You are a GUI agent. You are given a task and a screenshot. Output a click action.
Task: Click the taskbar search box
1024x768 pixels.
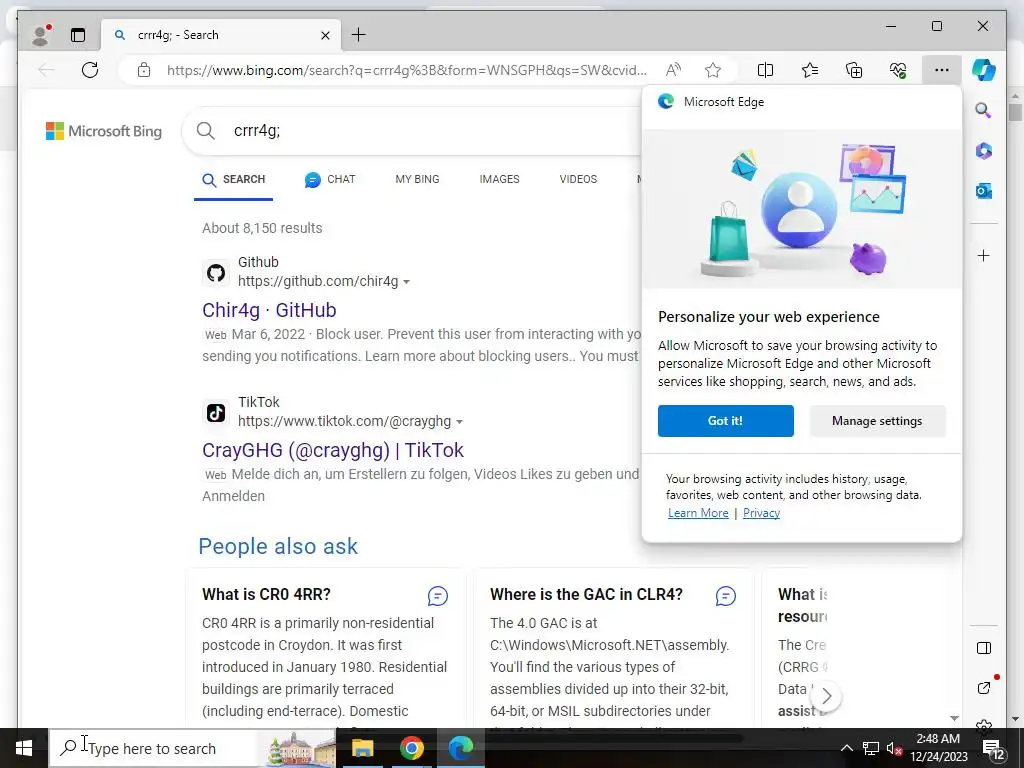click(x=193, y=748)
